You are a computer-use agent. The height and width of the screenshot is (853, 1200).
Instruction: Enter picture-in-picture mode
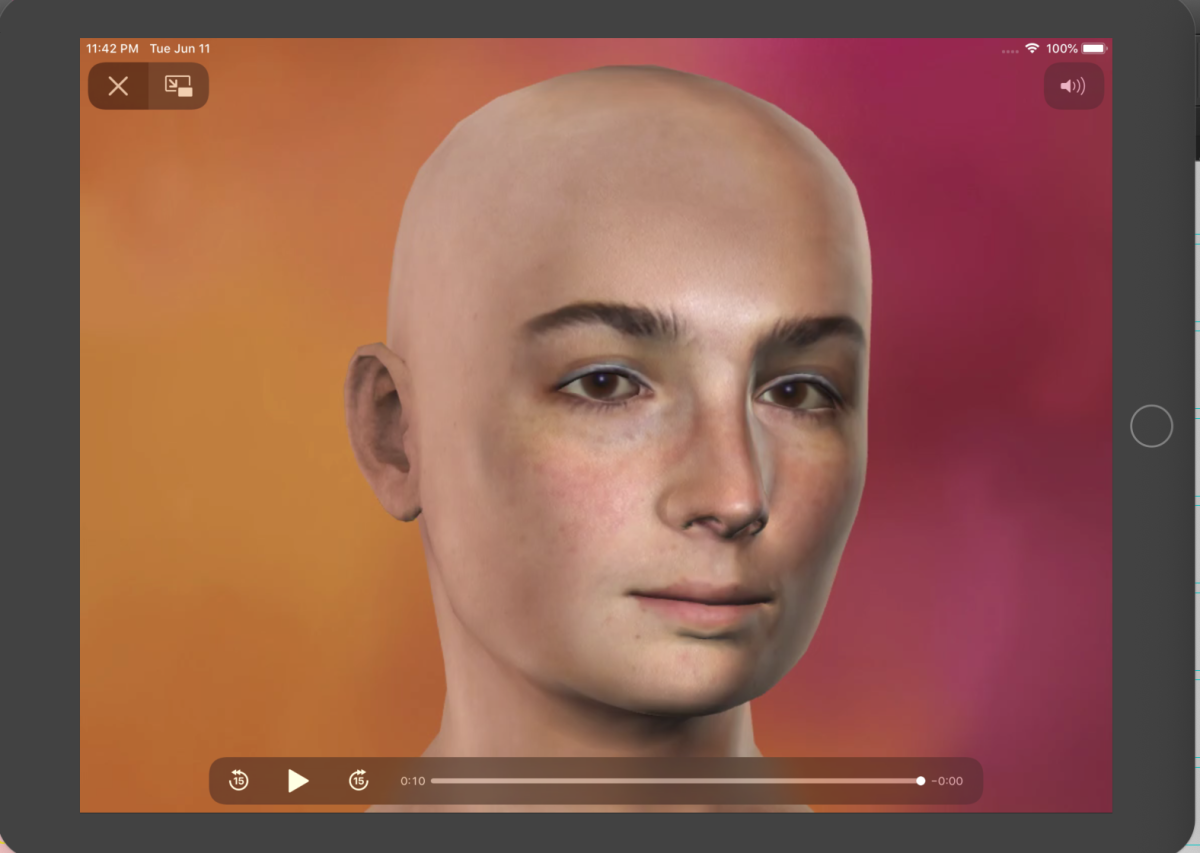pos(178,86)
